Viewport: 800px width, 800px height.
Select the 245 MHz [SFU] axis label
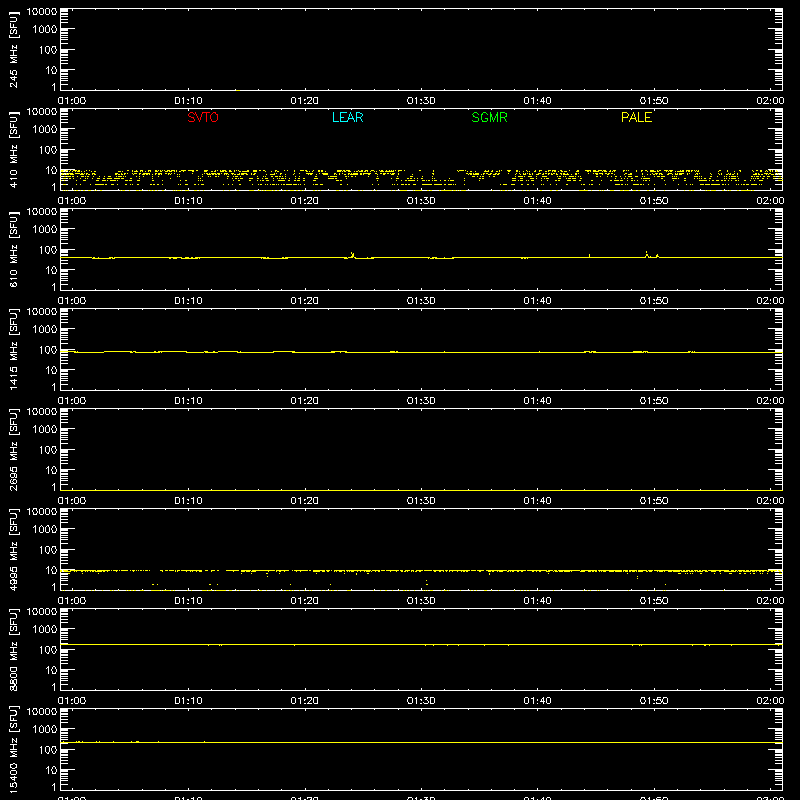(x=13, y=49)
